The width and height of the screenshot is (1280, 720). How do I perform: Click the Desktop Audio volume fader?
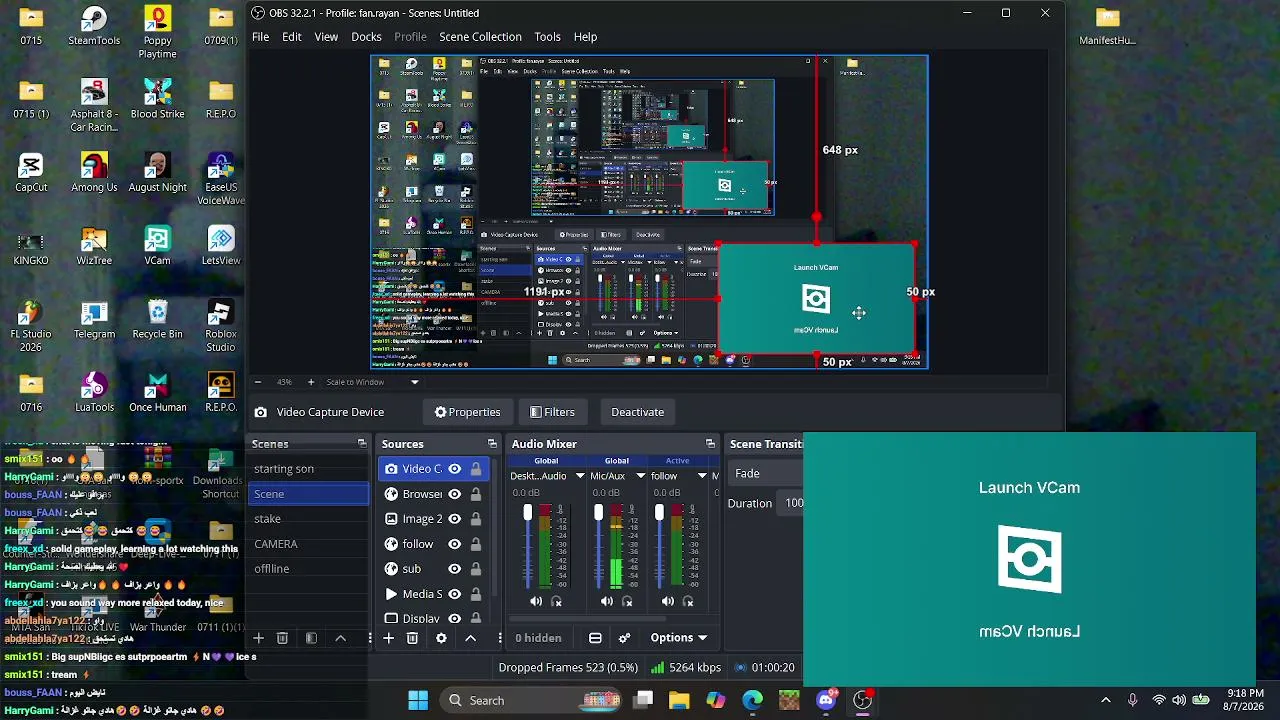coord(528,513)
